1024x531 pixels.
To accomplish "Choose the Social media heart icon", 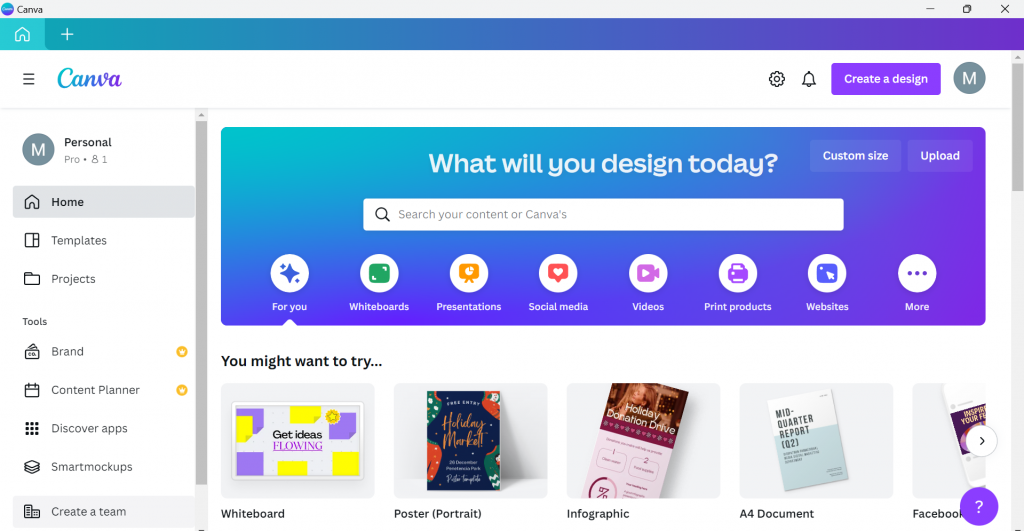I will pyautogui.click(x=558, y=273).
